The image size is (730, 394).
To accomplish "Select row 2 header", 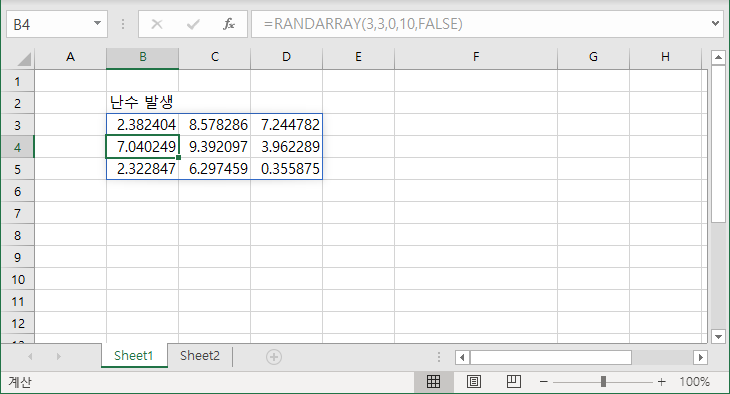I will click(18, 103).
